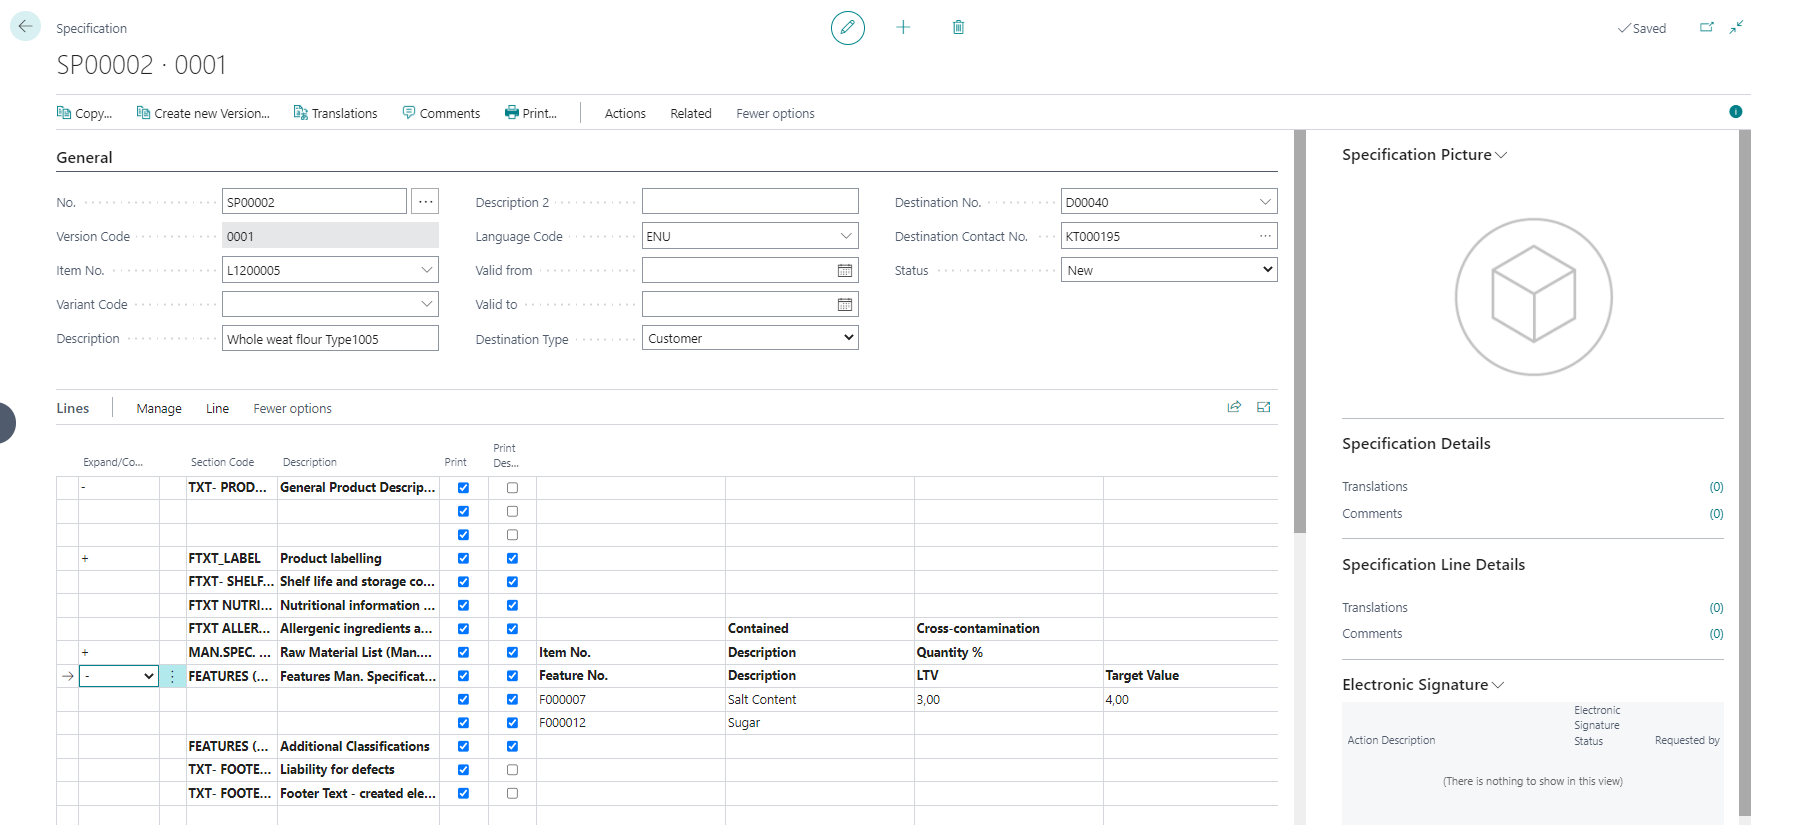1797x825 pixels.
Task: Open Destination Contact No. lookup ellipsis
Action: [x=1265, y=236]
